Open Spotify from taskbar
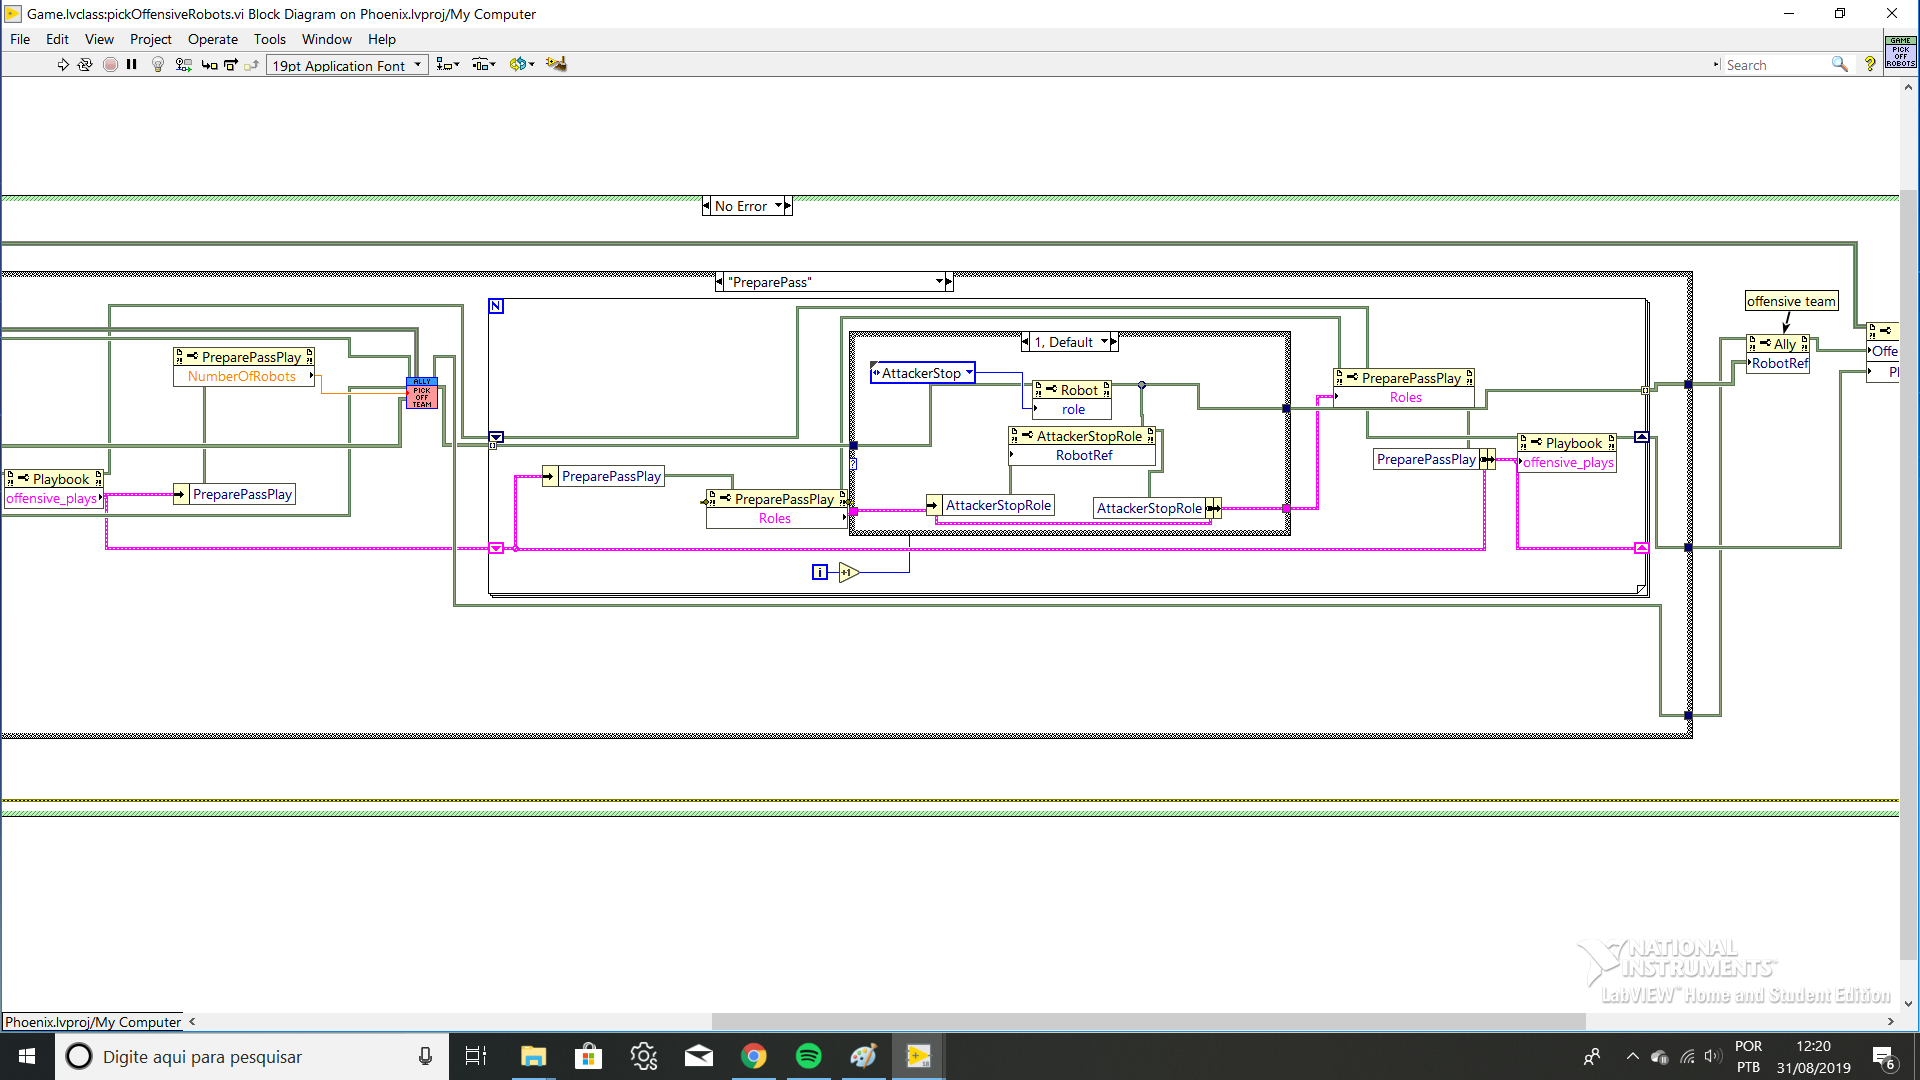1920x1080 pixels. [x=808, y=1056]
